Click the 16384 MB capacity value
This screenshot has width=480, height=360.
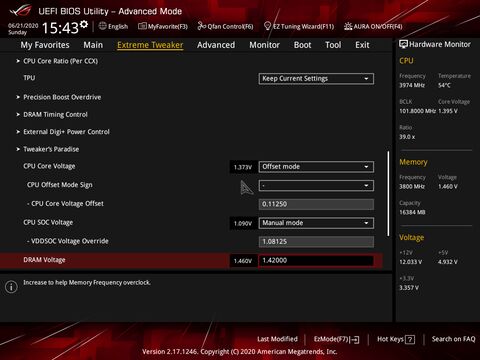click(x=412, y=212)
